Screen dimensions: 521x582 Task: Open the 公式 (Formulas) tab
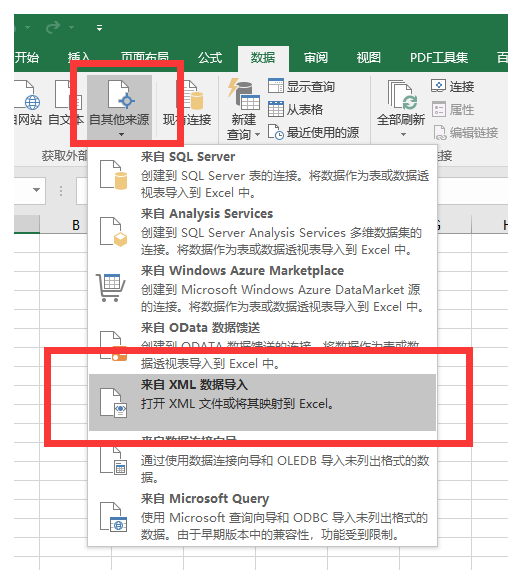tap(210, 58)
